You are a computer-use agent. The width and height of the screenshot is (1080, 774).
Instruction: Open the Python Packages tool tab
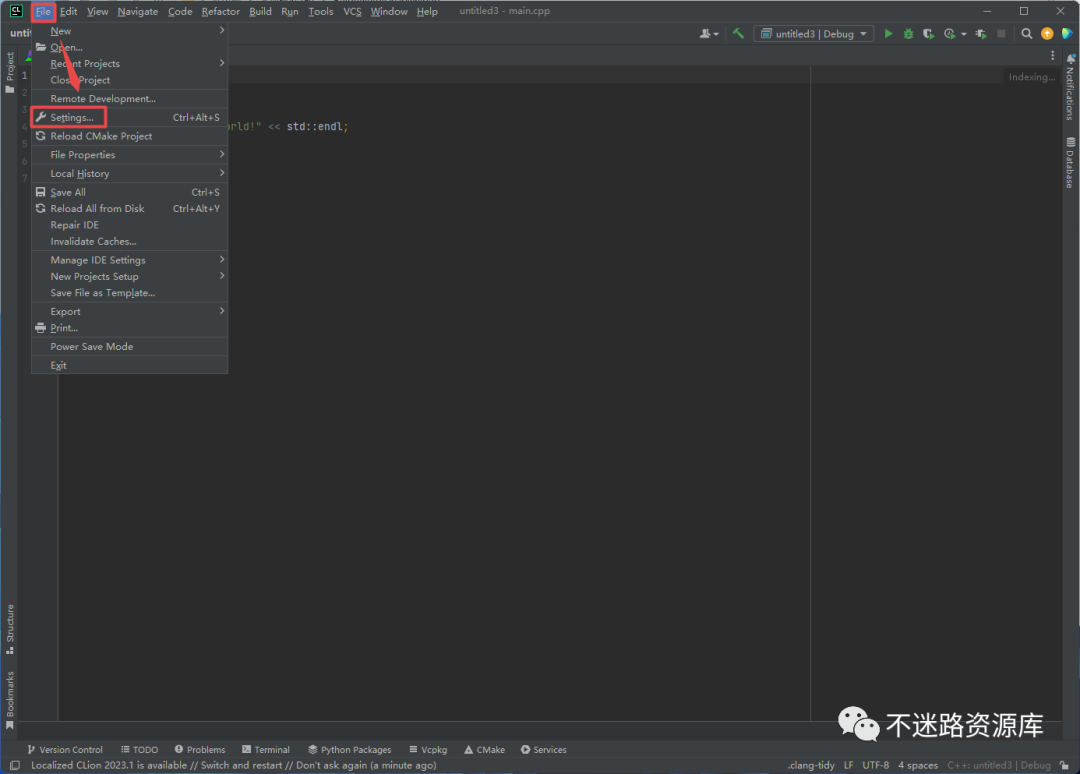(x=350, y=749)
